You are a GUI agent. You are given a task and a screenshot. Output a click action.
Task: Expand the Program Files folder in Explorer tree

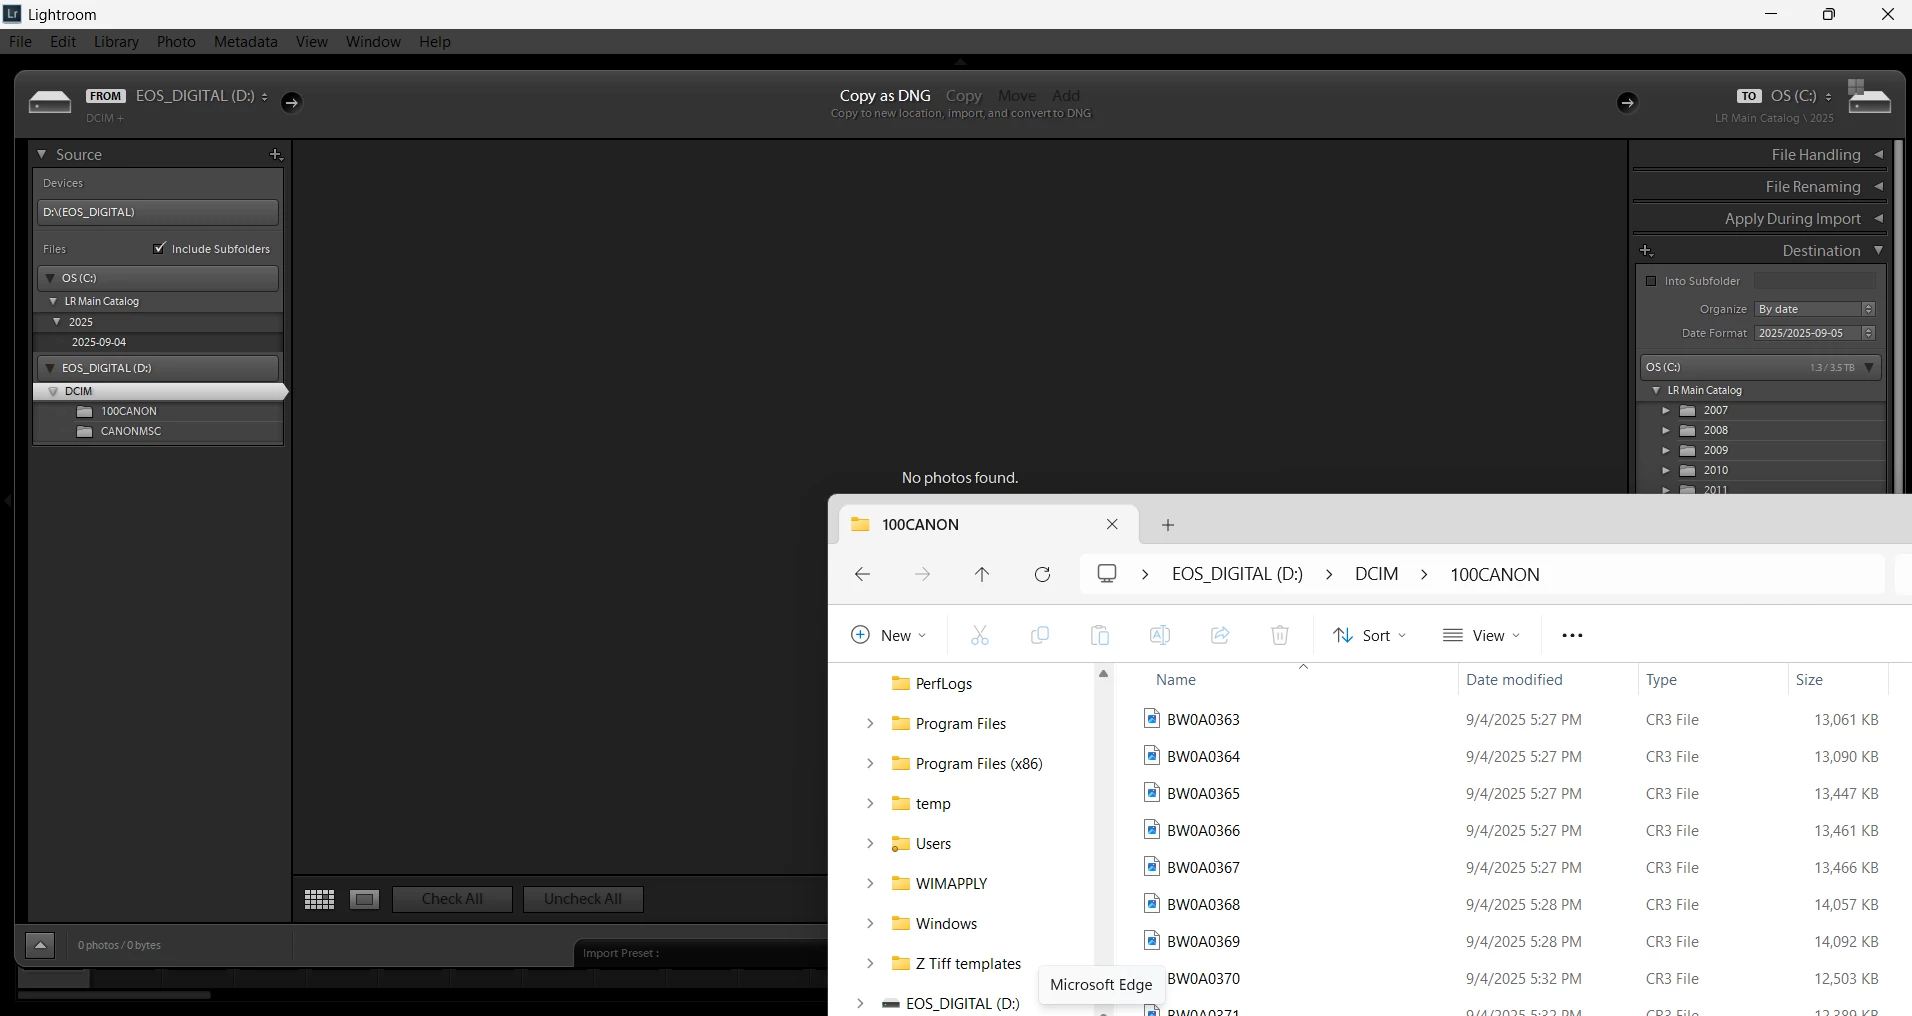(870, 724)
